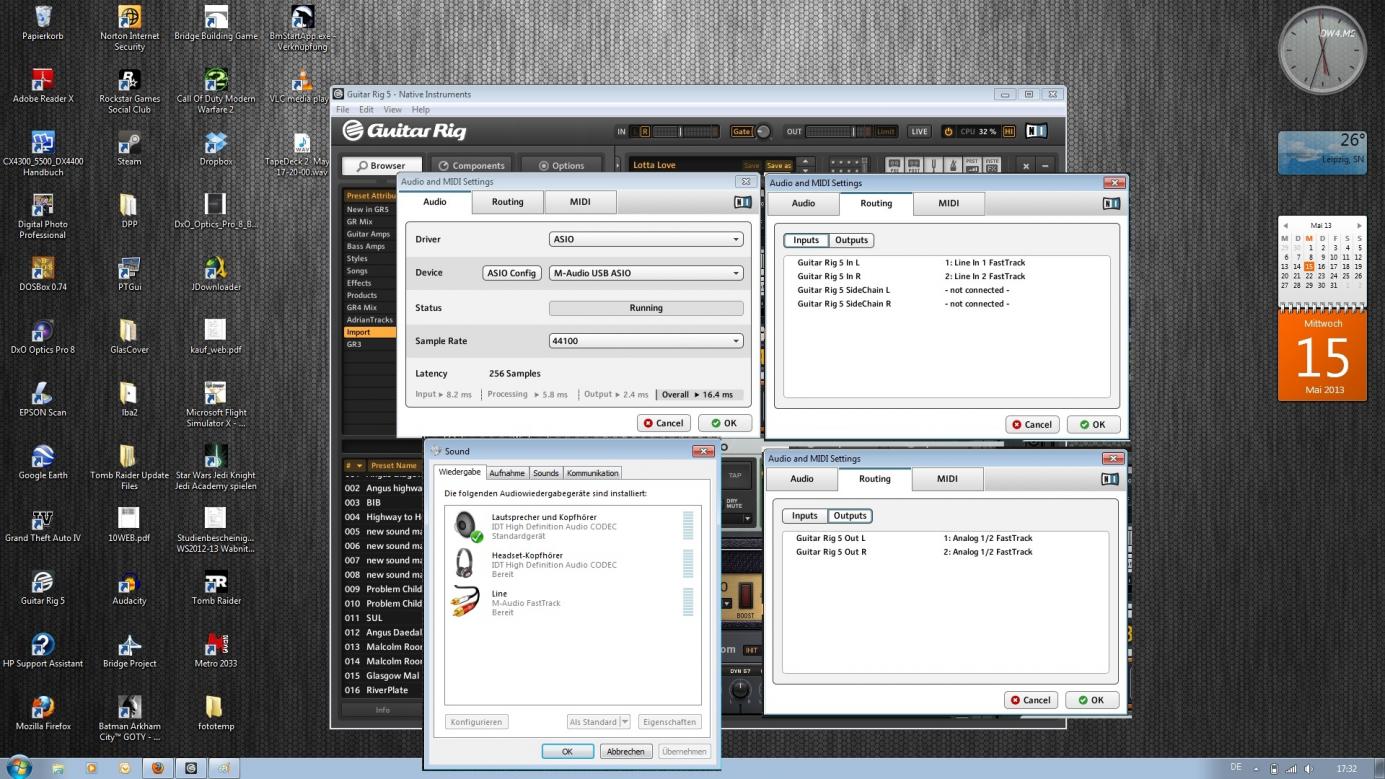Screen dimensions: 1385x779
Task: Launch Guitar Rig 5 desktop shortcut
Action: point(43,588)
